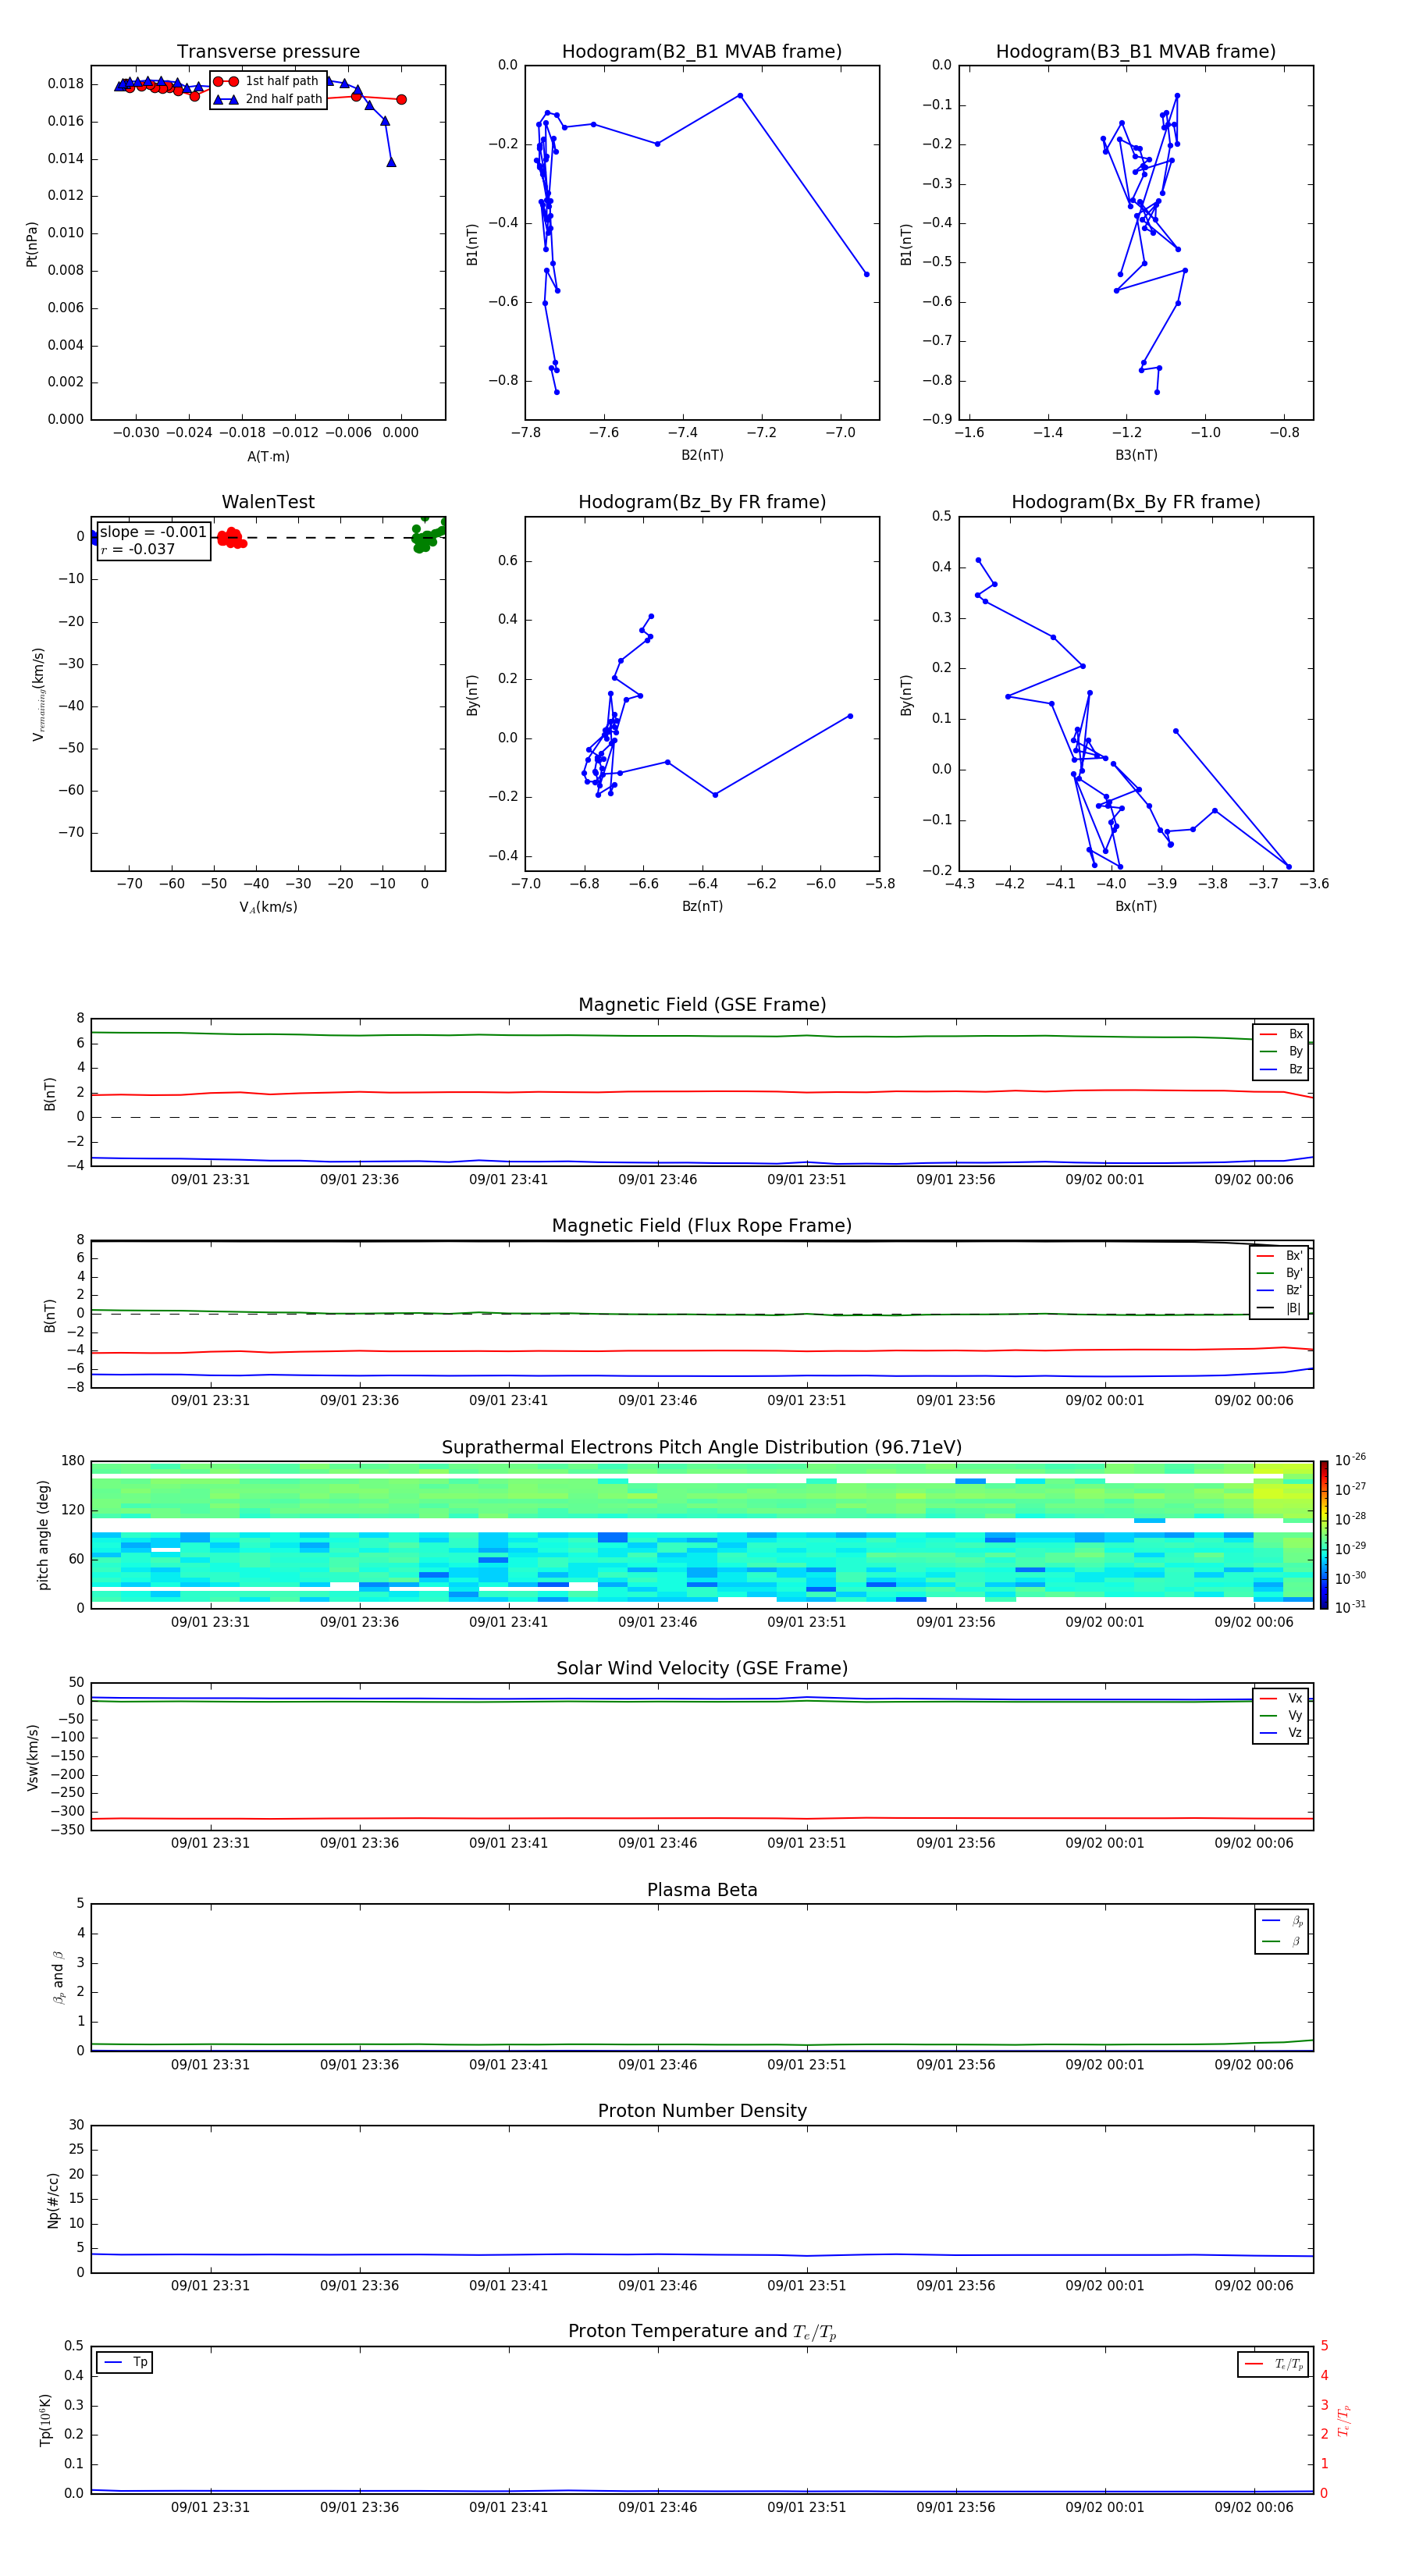The width and height of the screenshot is (1405, 2576).
Task: Click the pitch angle colorbar
Action: 1324,1535
